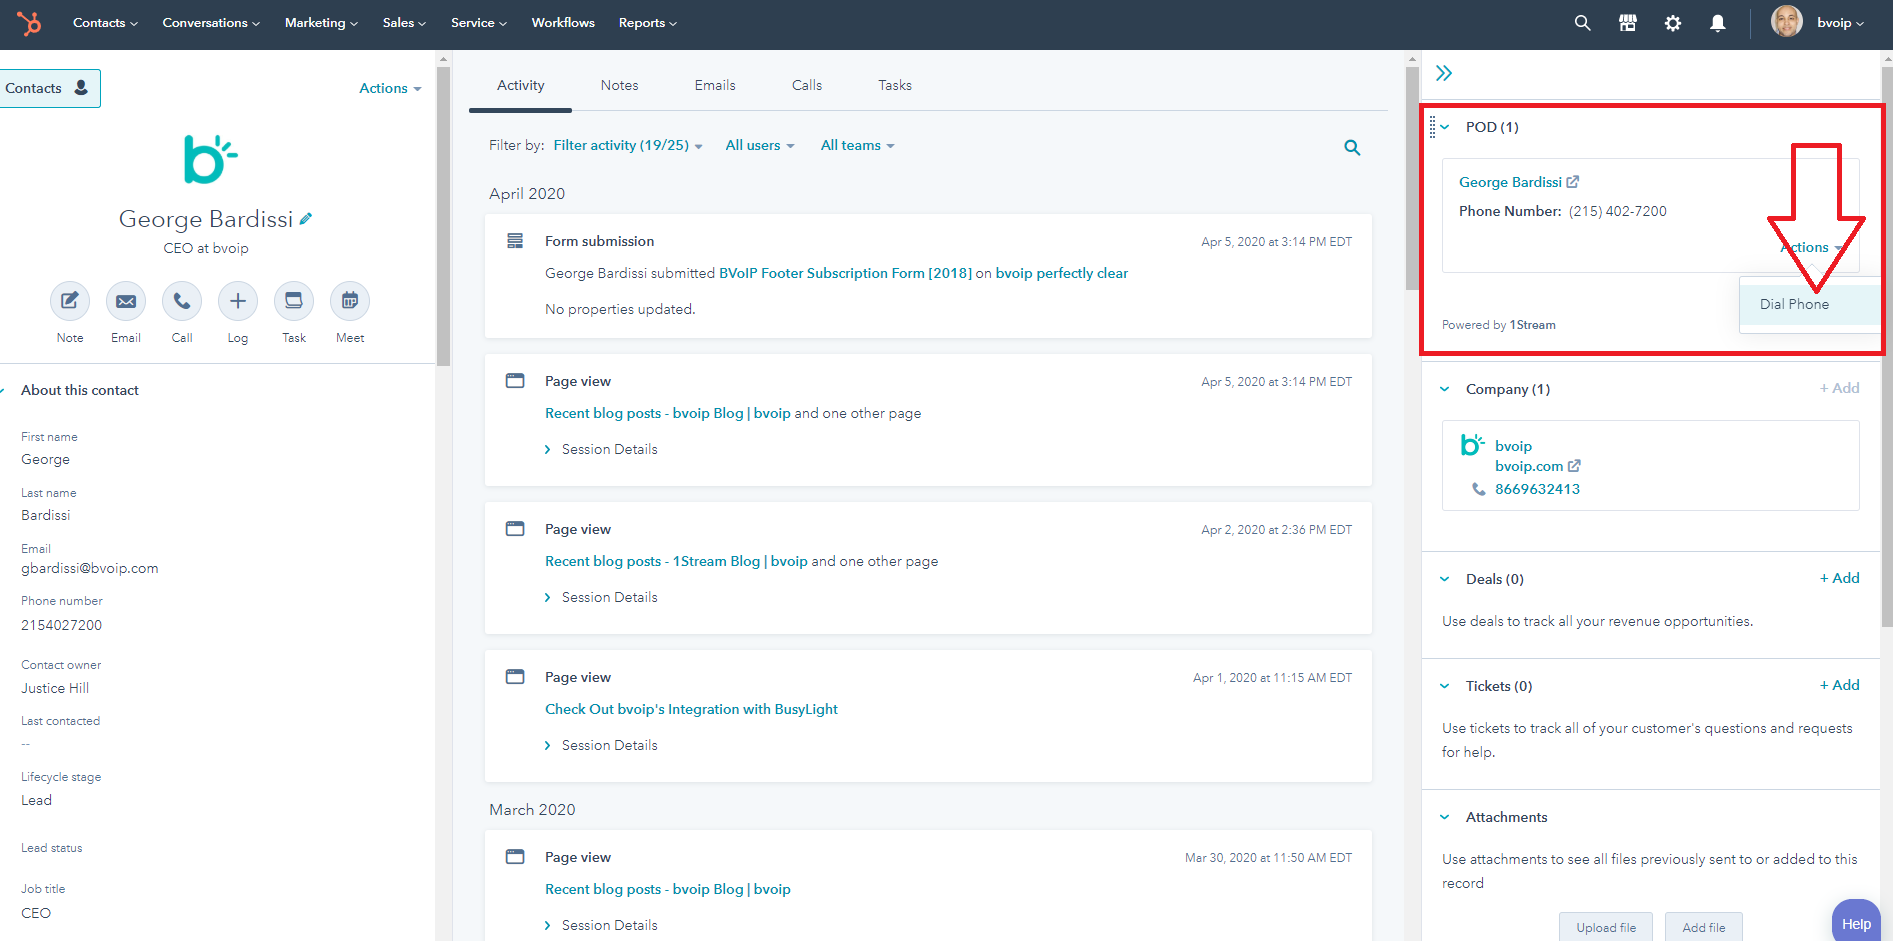Open the Marketplace icon in top bar

pyautogui.click(x=1628, y=23)
